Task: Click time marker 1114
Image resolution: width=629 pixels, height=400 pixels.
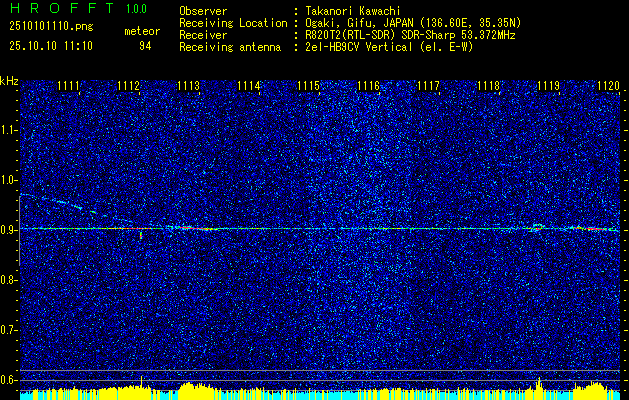Action: pos(248,86)
